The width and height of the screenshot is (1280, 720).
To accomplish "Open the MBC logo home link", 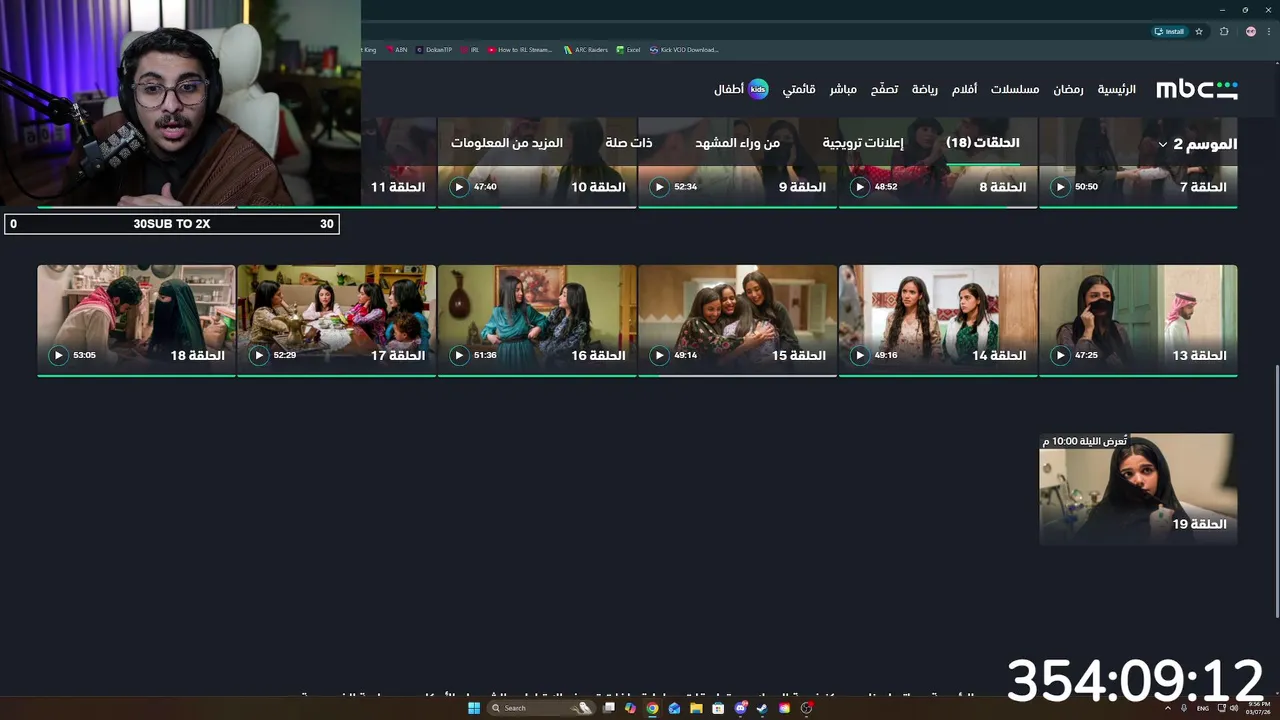I will [x=1197, y=89].
